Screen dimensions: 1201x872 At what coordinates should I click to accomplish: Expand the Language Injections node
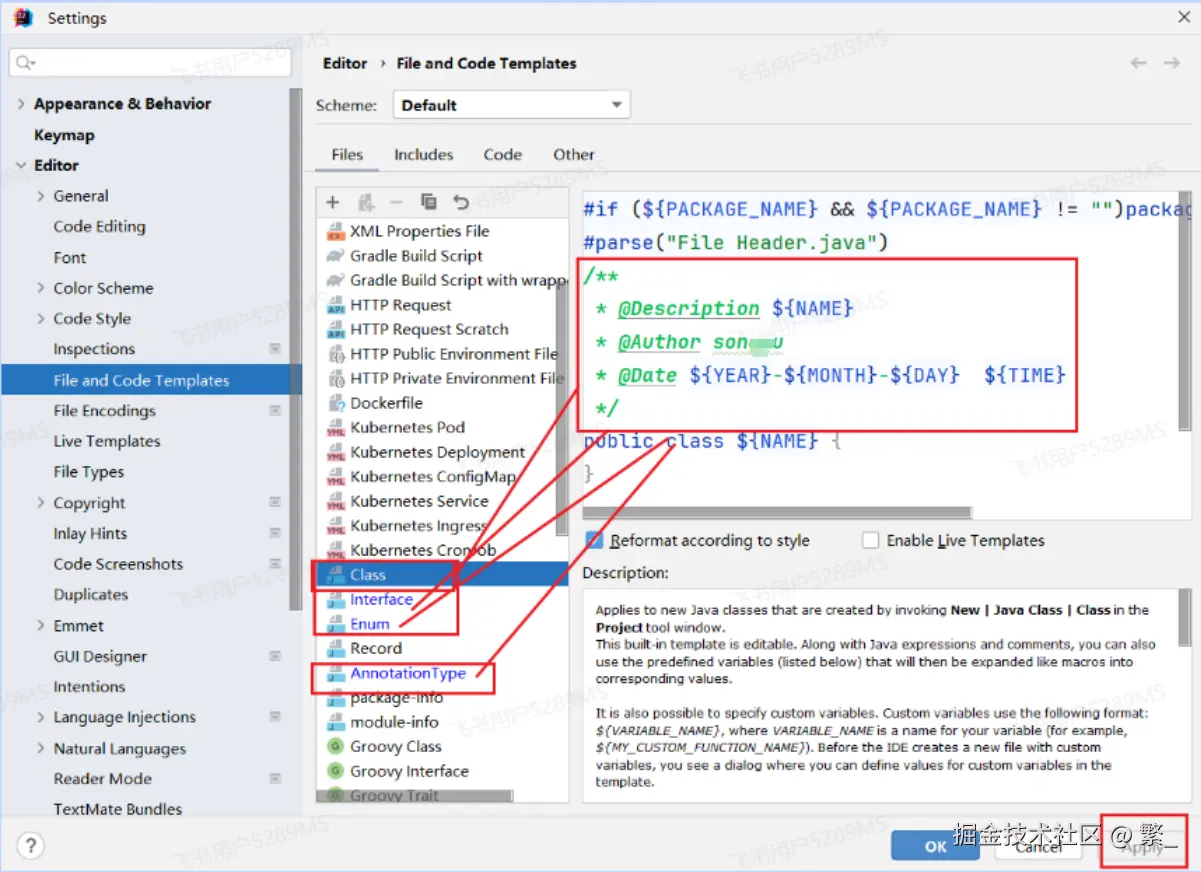[41, 718]
